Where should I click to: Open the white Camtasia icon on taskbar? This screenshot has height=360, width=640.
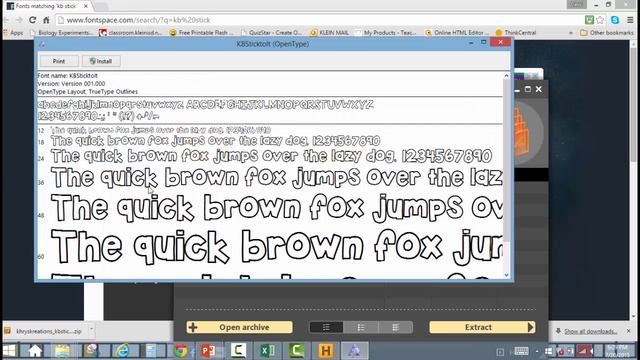(238, 351)
